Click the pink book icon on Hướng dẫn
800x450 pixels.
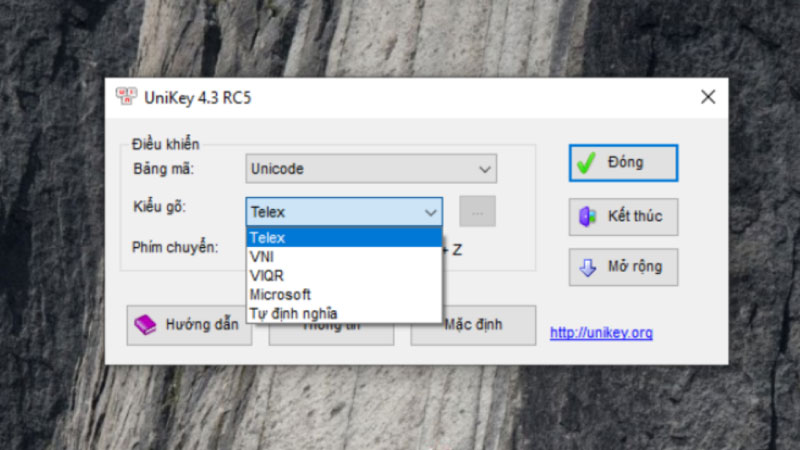[x=145, y=324]
